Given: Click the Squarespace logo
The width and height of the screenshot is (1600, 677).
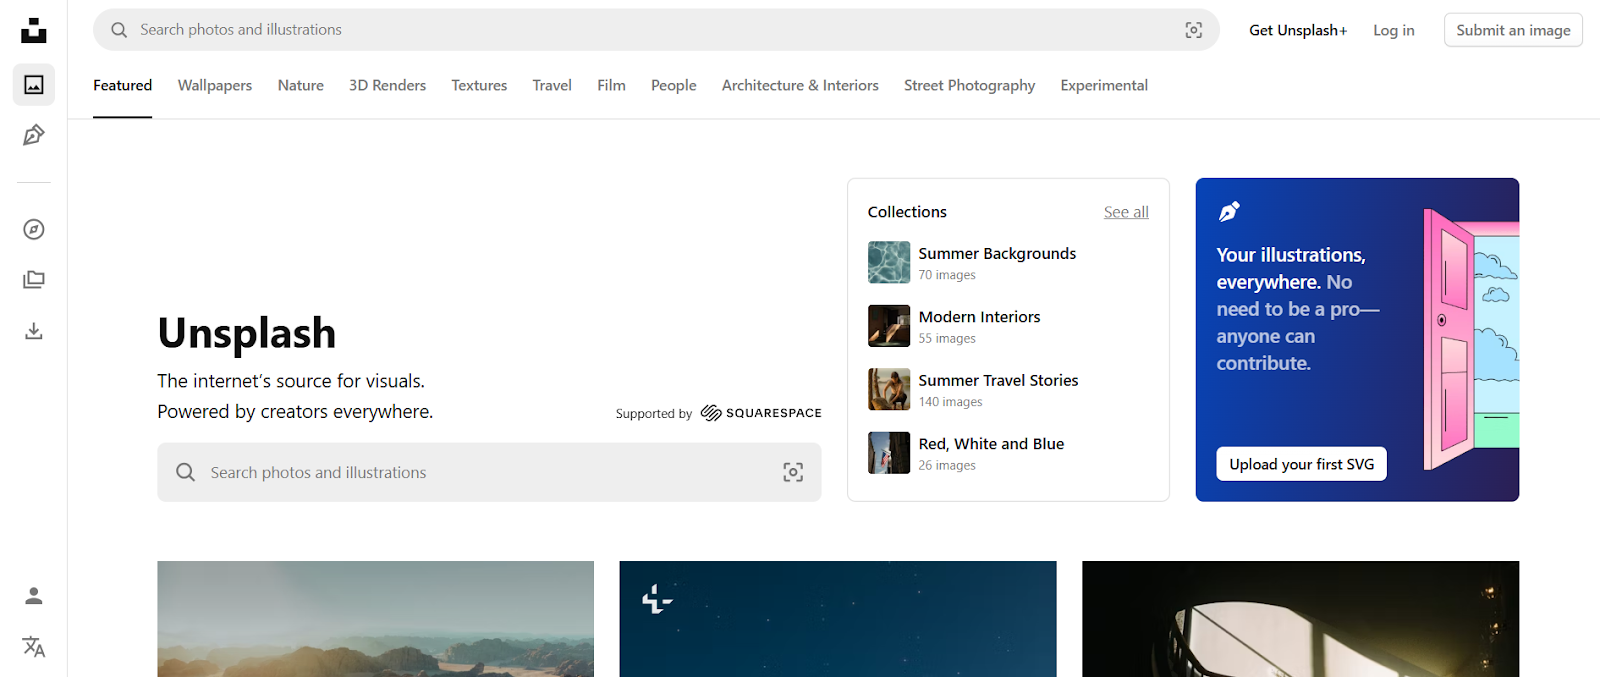Looking at the screenshot, I should (x=761, y=413).
